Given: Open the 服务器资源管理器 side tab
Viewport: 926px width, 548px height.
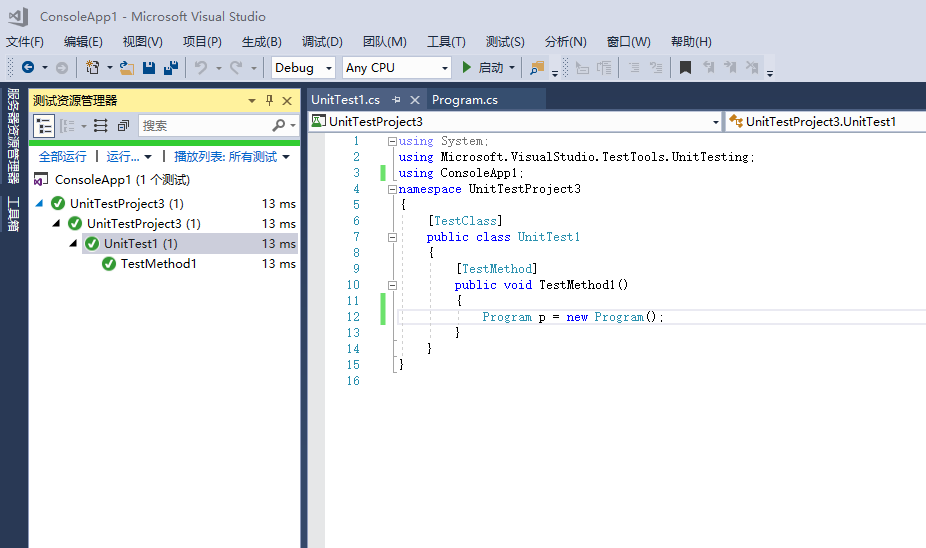Looking at the screenshot, I should coord(13,136).
